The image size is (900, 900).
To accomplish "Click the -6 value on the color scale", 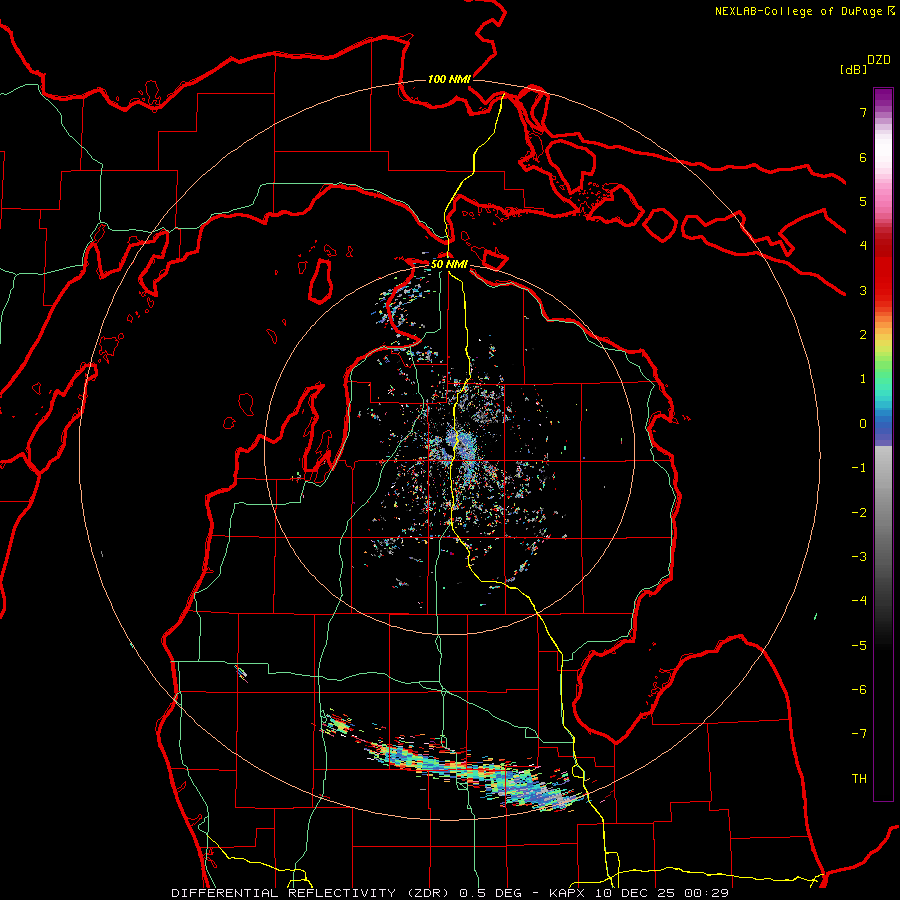I will (x=859, y=690).
